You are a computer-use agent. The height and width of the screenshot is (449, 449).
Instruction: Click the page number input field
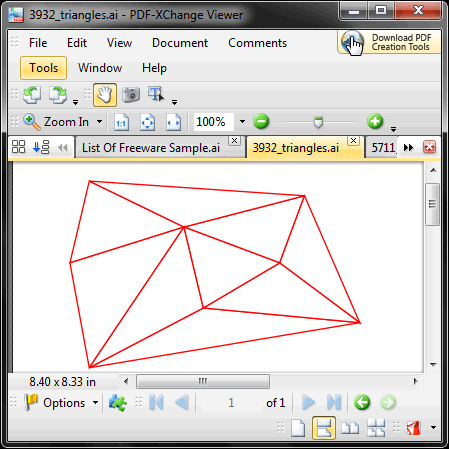click(x=231, y=403)
